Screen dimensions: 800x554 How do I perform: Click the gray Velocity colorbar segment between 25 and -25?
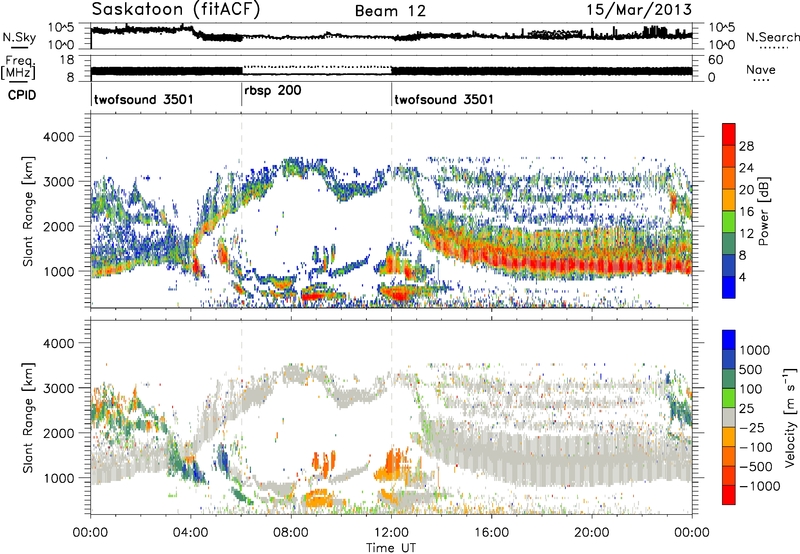729,417
